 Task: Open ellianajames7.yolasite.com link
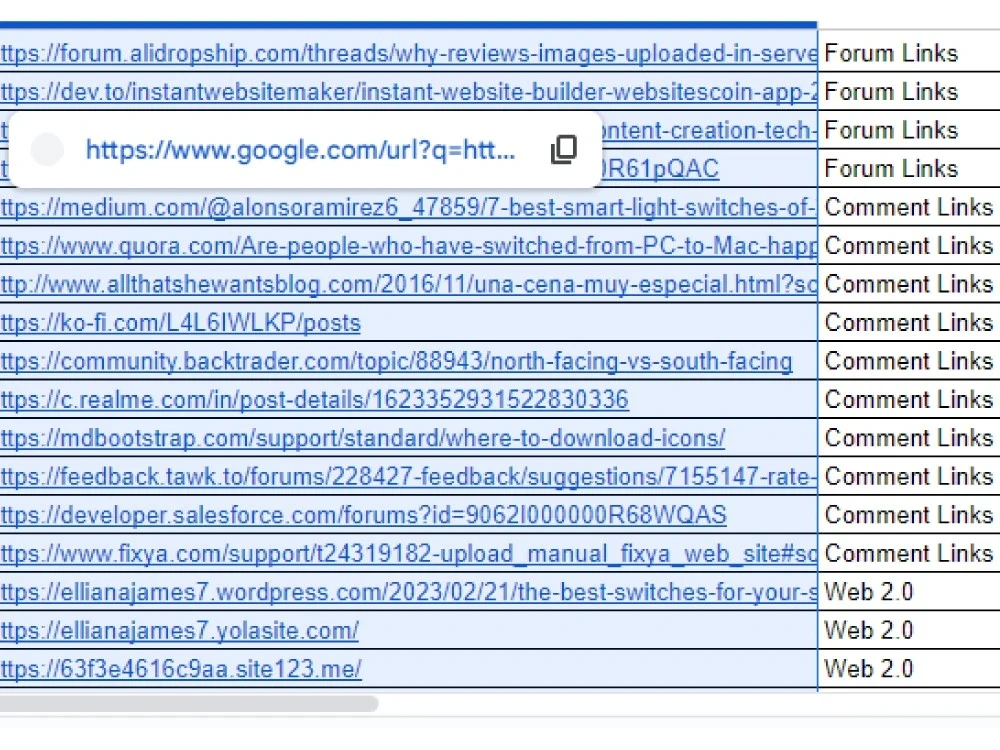tap(179, 631)
